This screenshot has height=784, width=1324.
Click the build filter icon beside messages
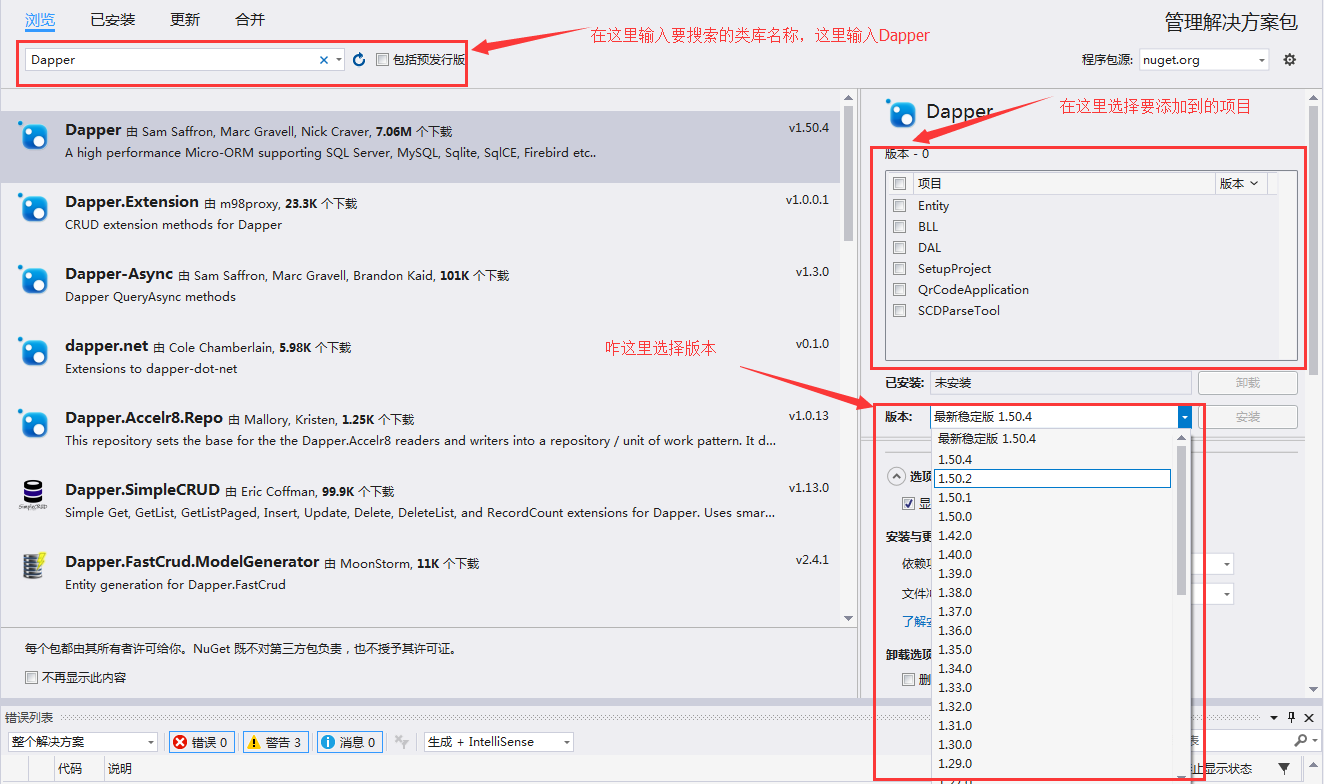point(402,742)
